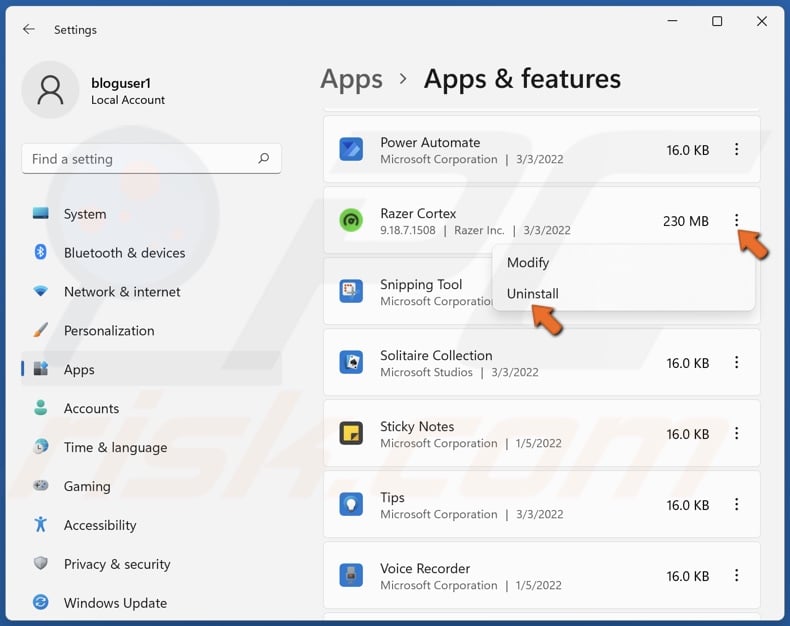Image resolution: width=790 pixels, height=626 pixels.
Task: Click the Voice Recorder app name
Action: click(425, 569)
